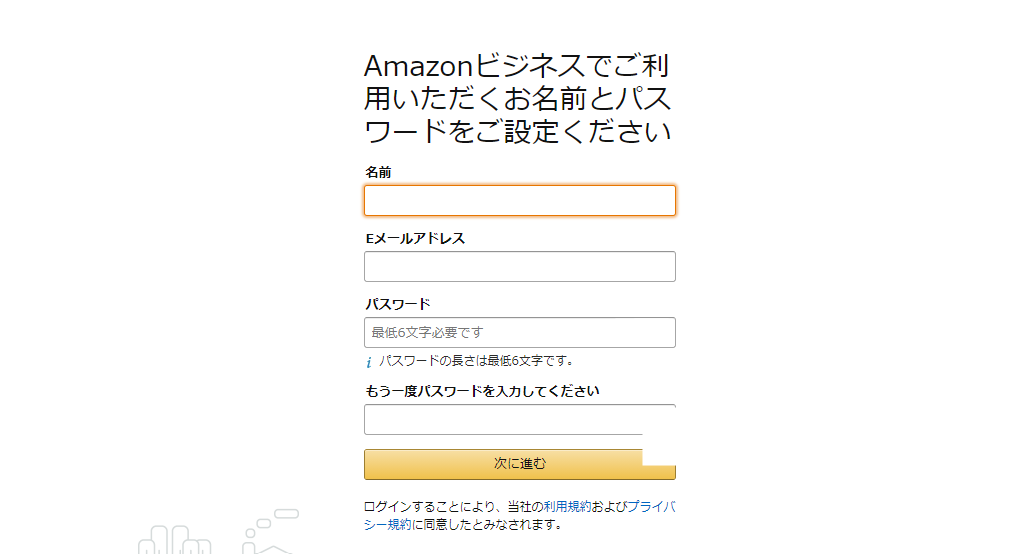Viewport: 1036px width, 554px height.
Task: Click the 名前 field label
Action: tap(378, 172)
